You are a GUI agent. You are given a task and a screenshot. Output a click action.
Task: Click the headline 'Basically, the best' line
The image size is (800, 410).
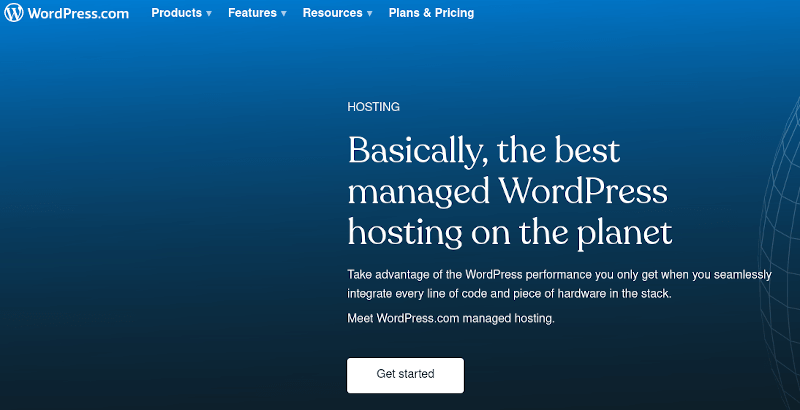[x=484, y=151]
